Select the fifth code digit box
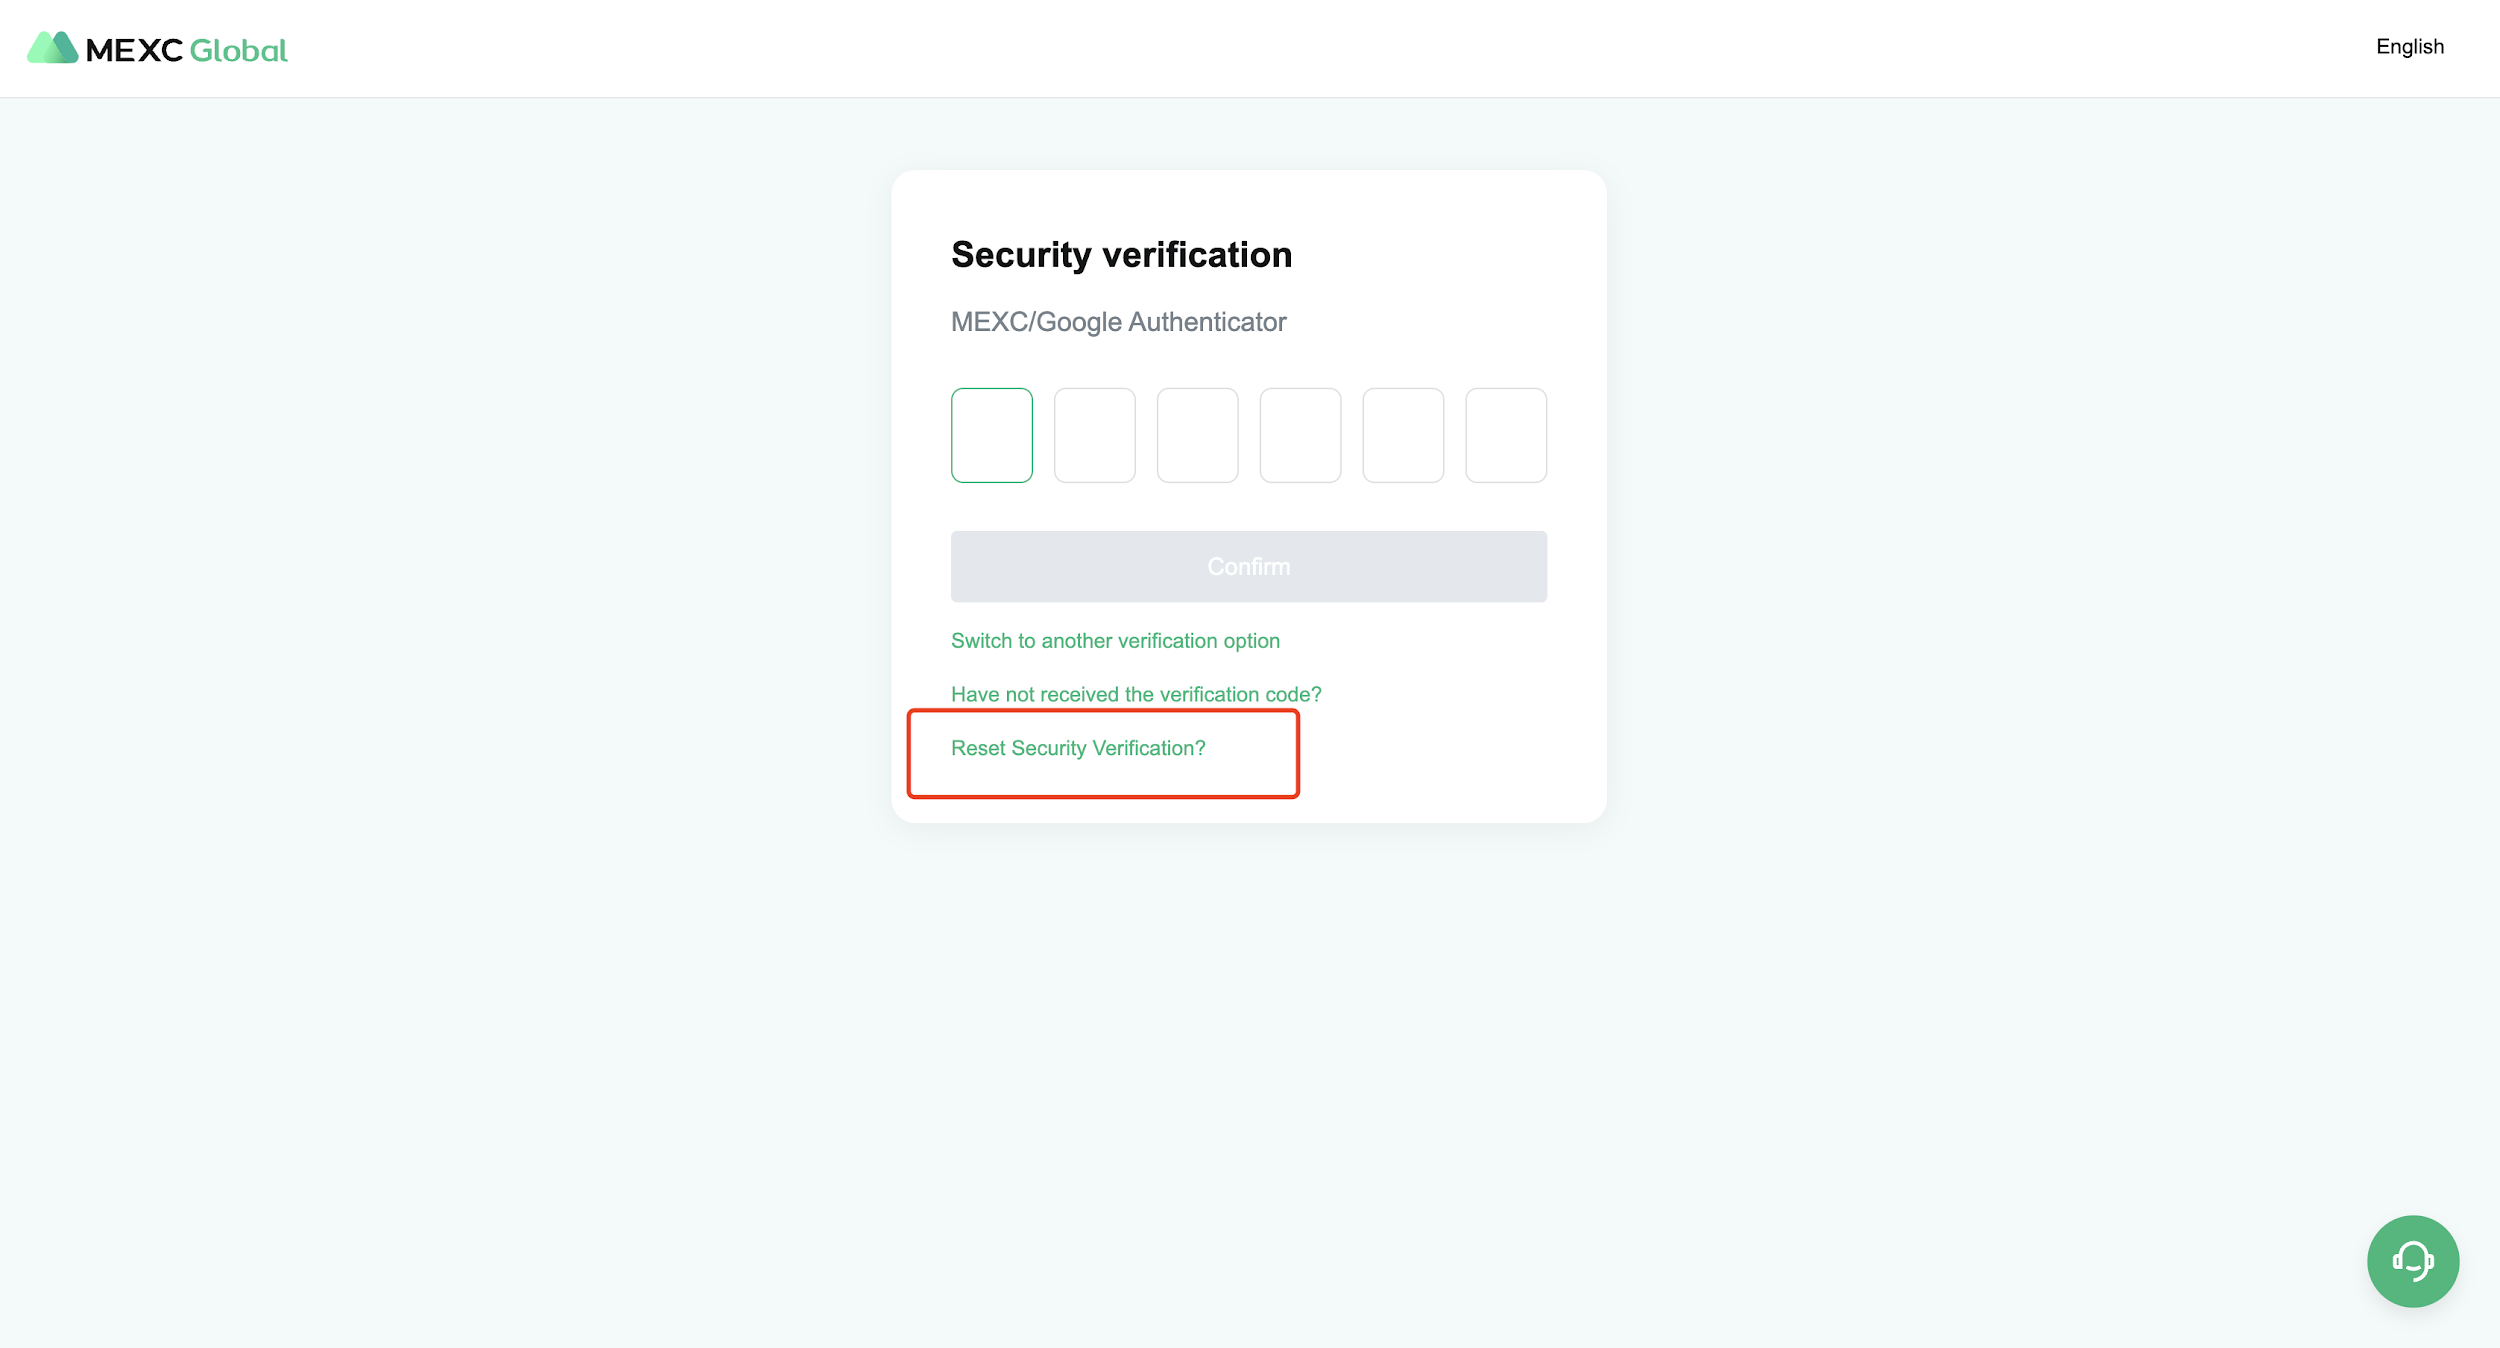This screenshot has height=1348, width=2500. [1403, 435]
